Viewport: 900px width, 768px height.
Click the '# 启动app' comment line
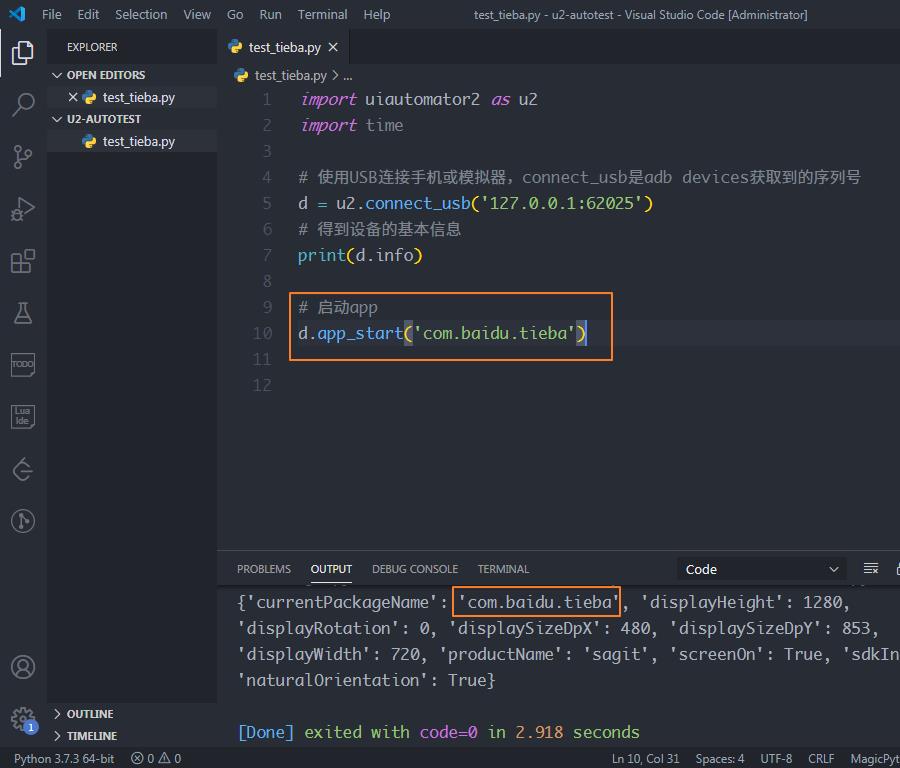(338, 307)
